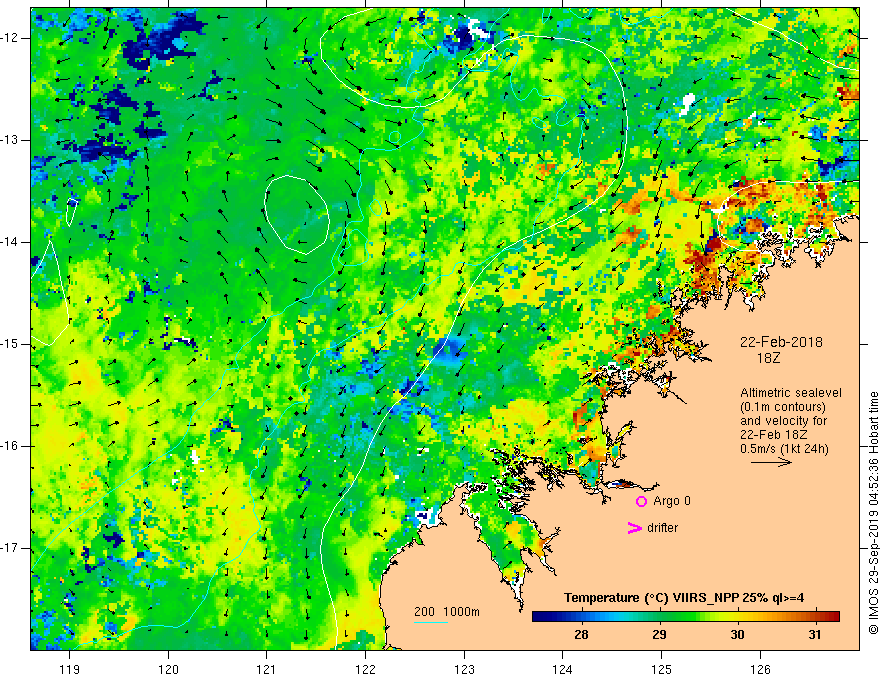
Task: Click the magenta Argo 0 circle icon
Action: click(641, 502)
